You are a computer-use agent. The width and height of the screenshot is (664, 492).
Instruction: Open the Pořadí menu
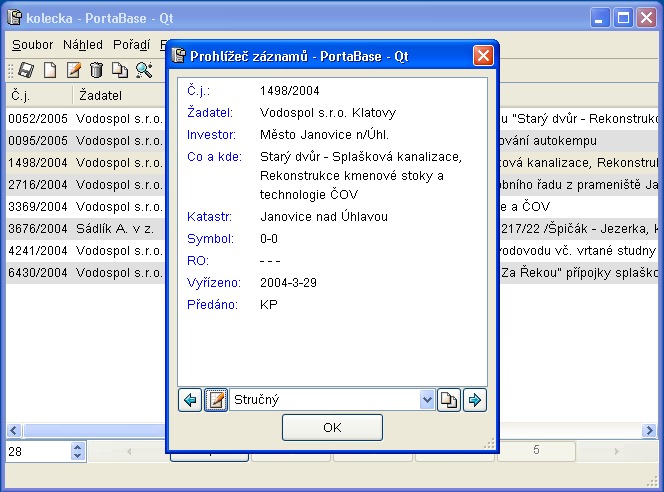(x=131, y=44)
